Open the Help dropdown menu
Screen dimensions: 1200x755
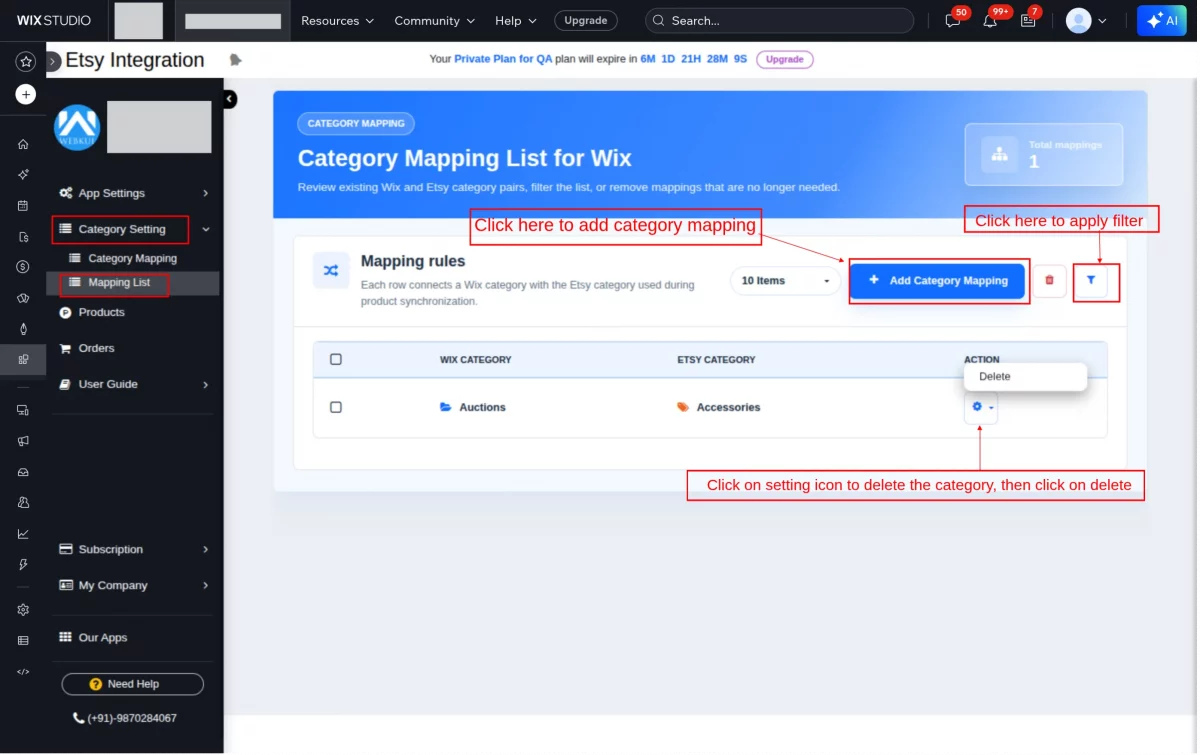point(516,20)
